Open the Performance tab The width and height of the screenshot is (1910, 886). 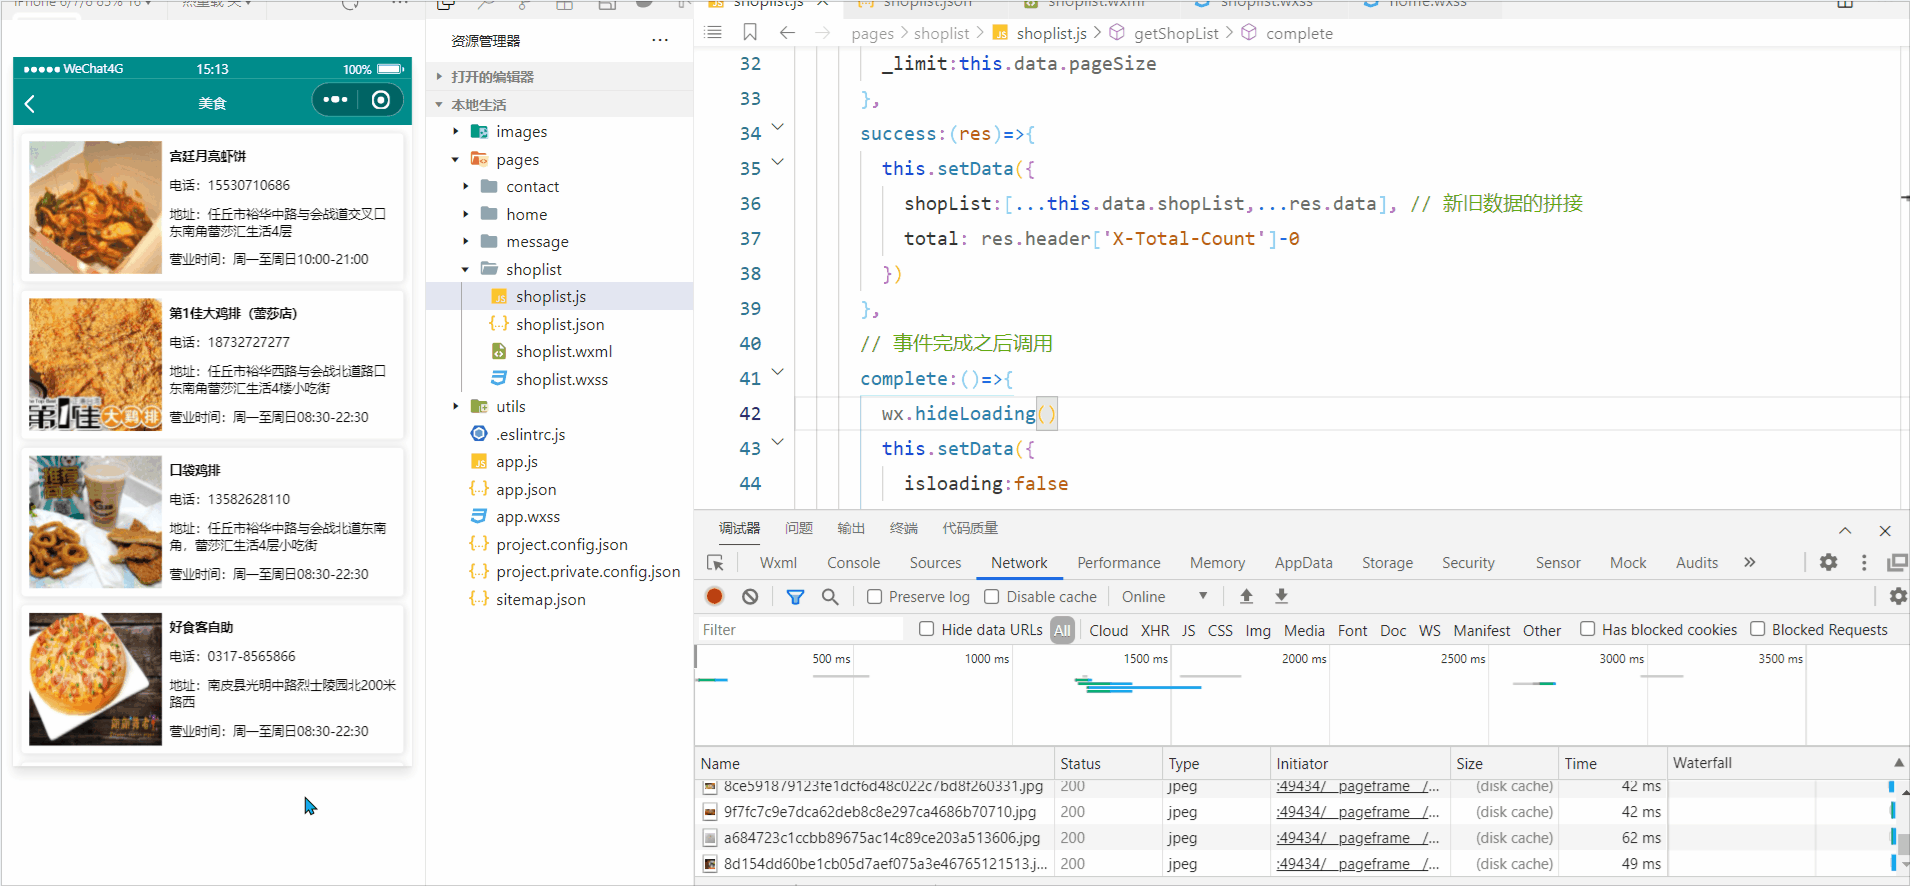click(1118, 563)
